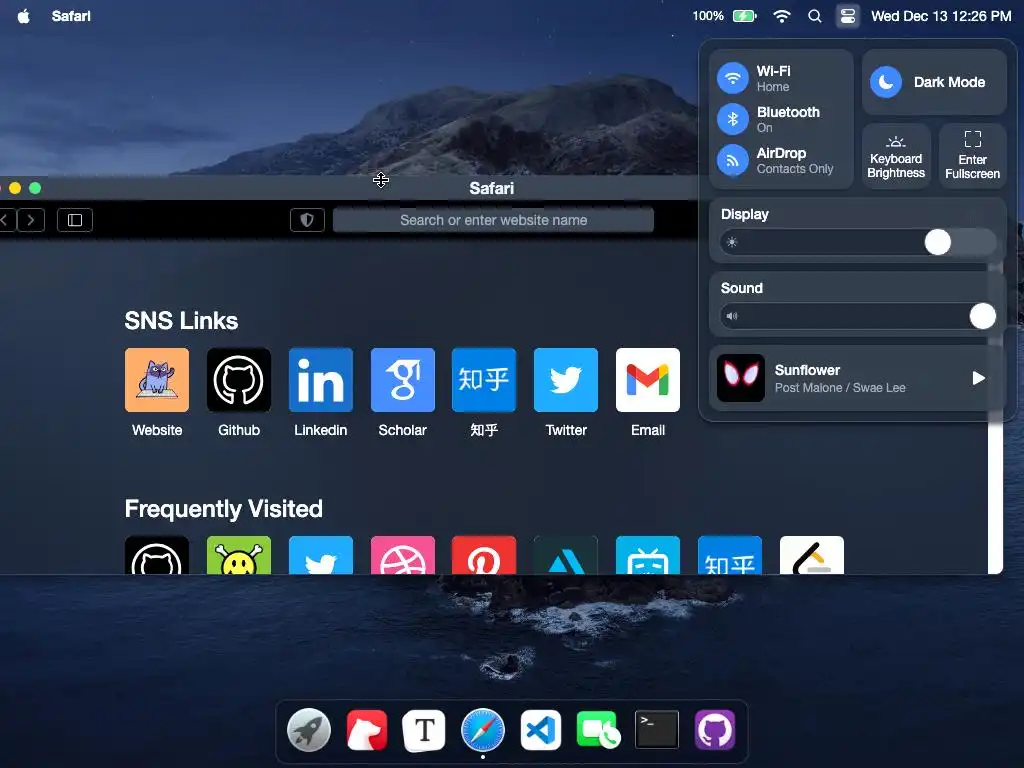Open the blue Bilibili TV tile
The image size is (1024, 768).
click(x=648, y=556)
